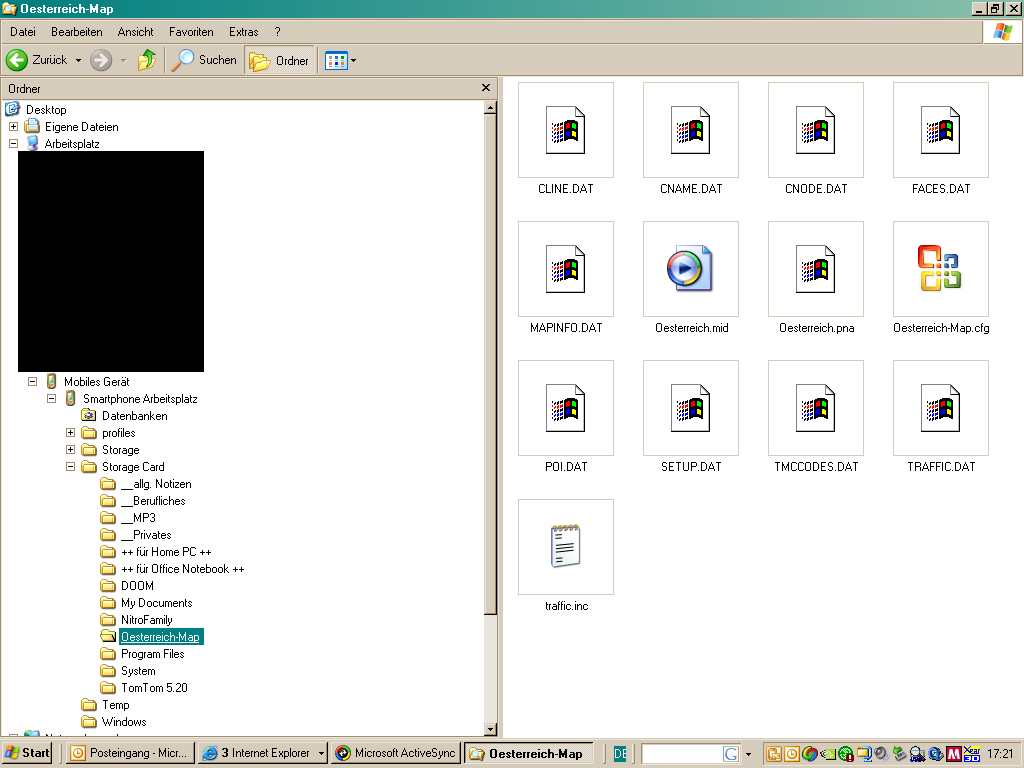Click folder tree scrollbar down arrow
The width and height of the screenshot is (1024, 768).
pyautogui.click(x=490, y=729)
